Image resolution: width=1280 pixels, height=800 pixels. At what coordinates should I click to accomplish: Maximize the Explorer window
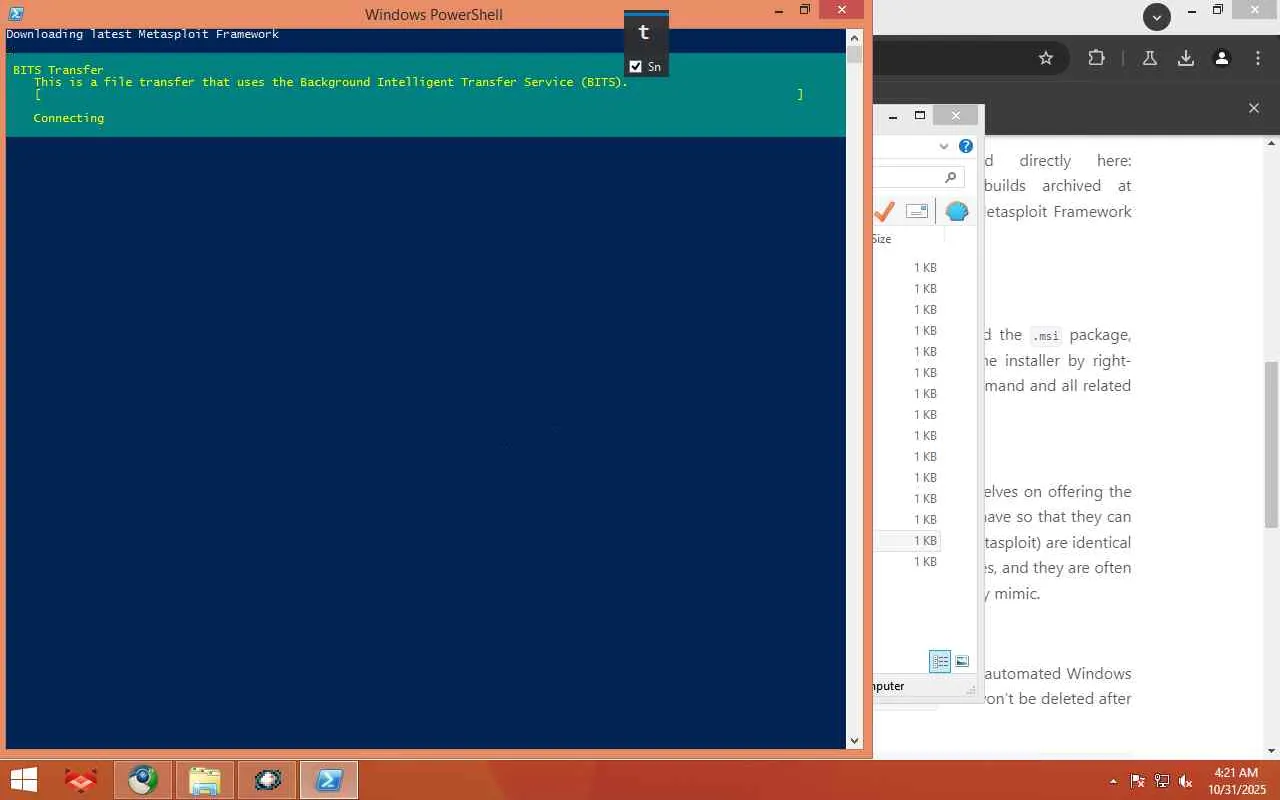920,115
